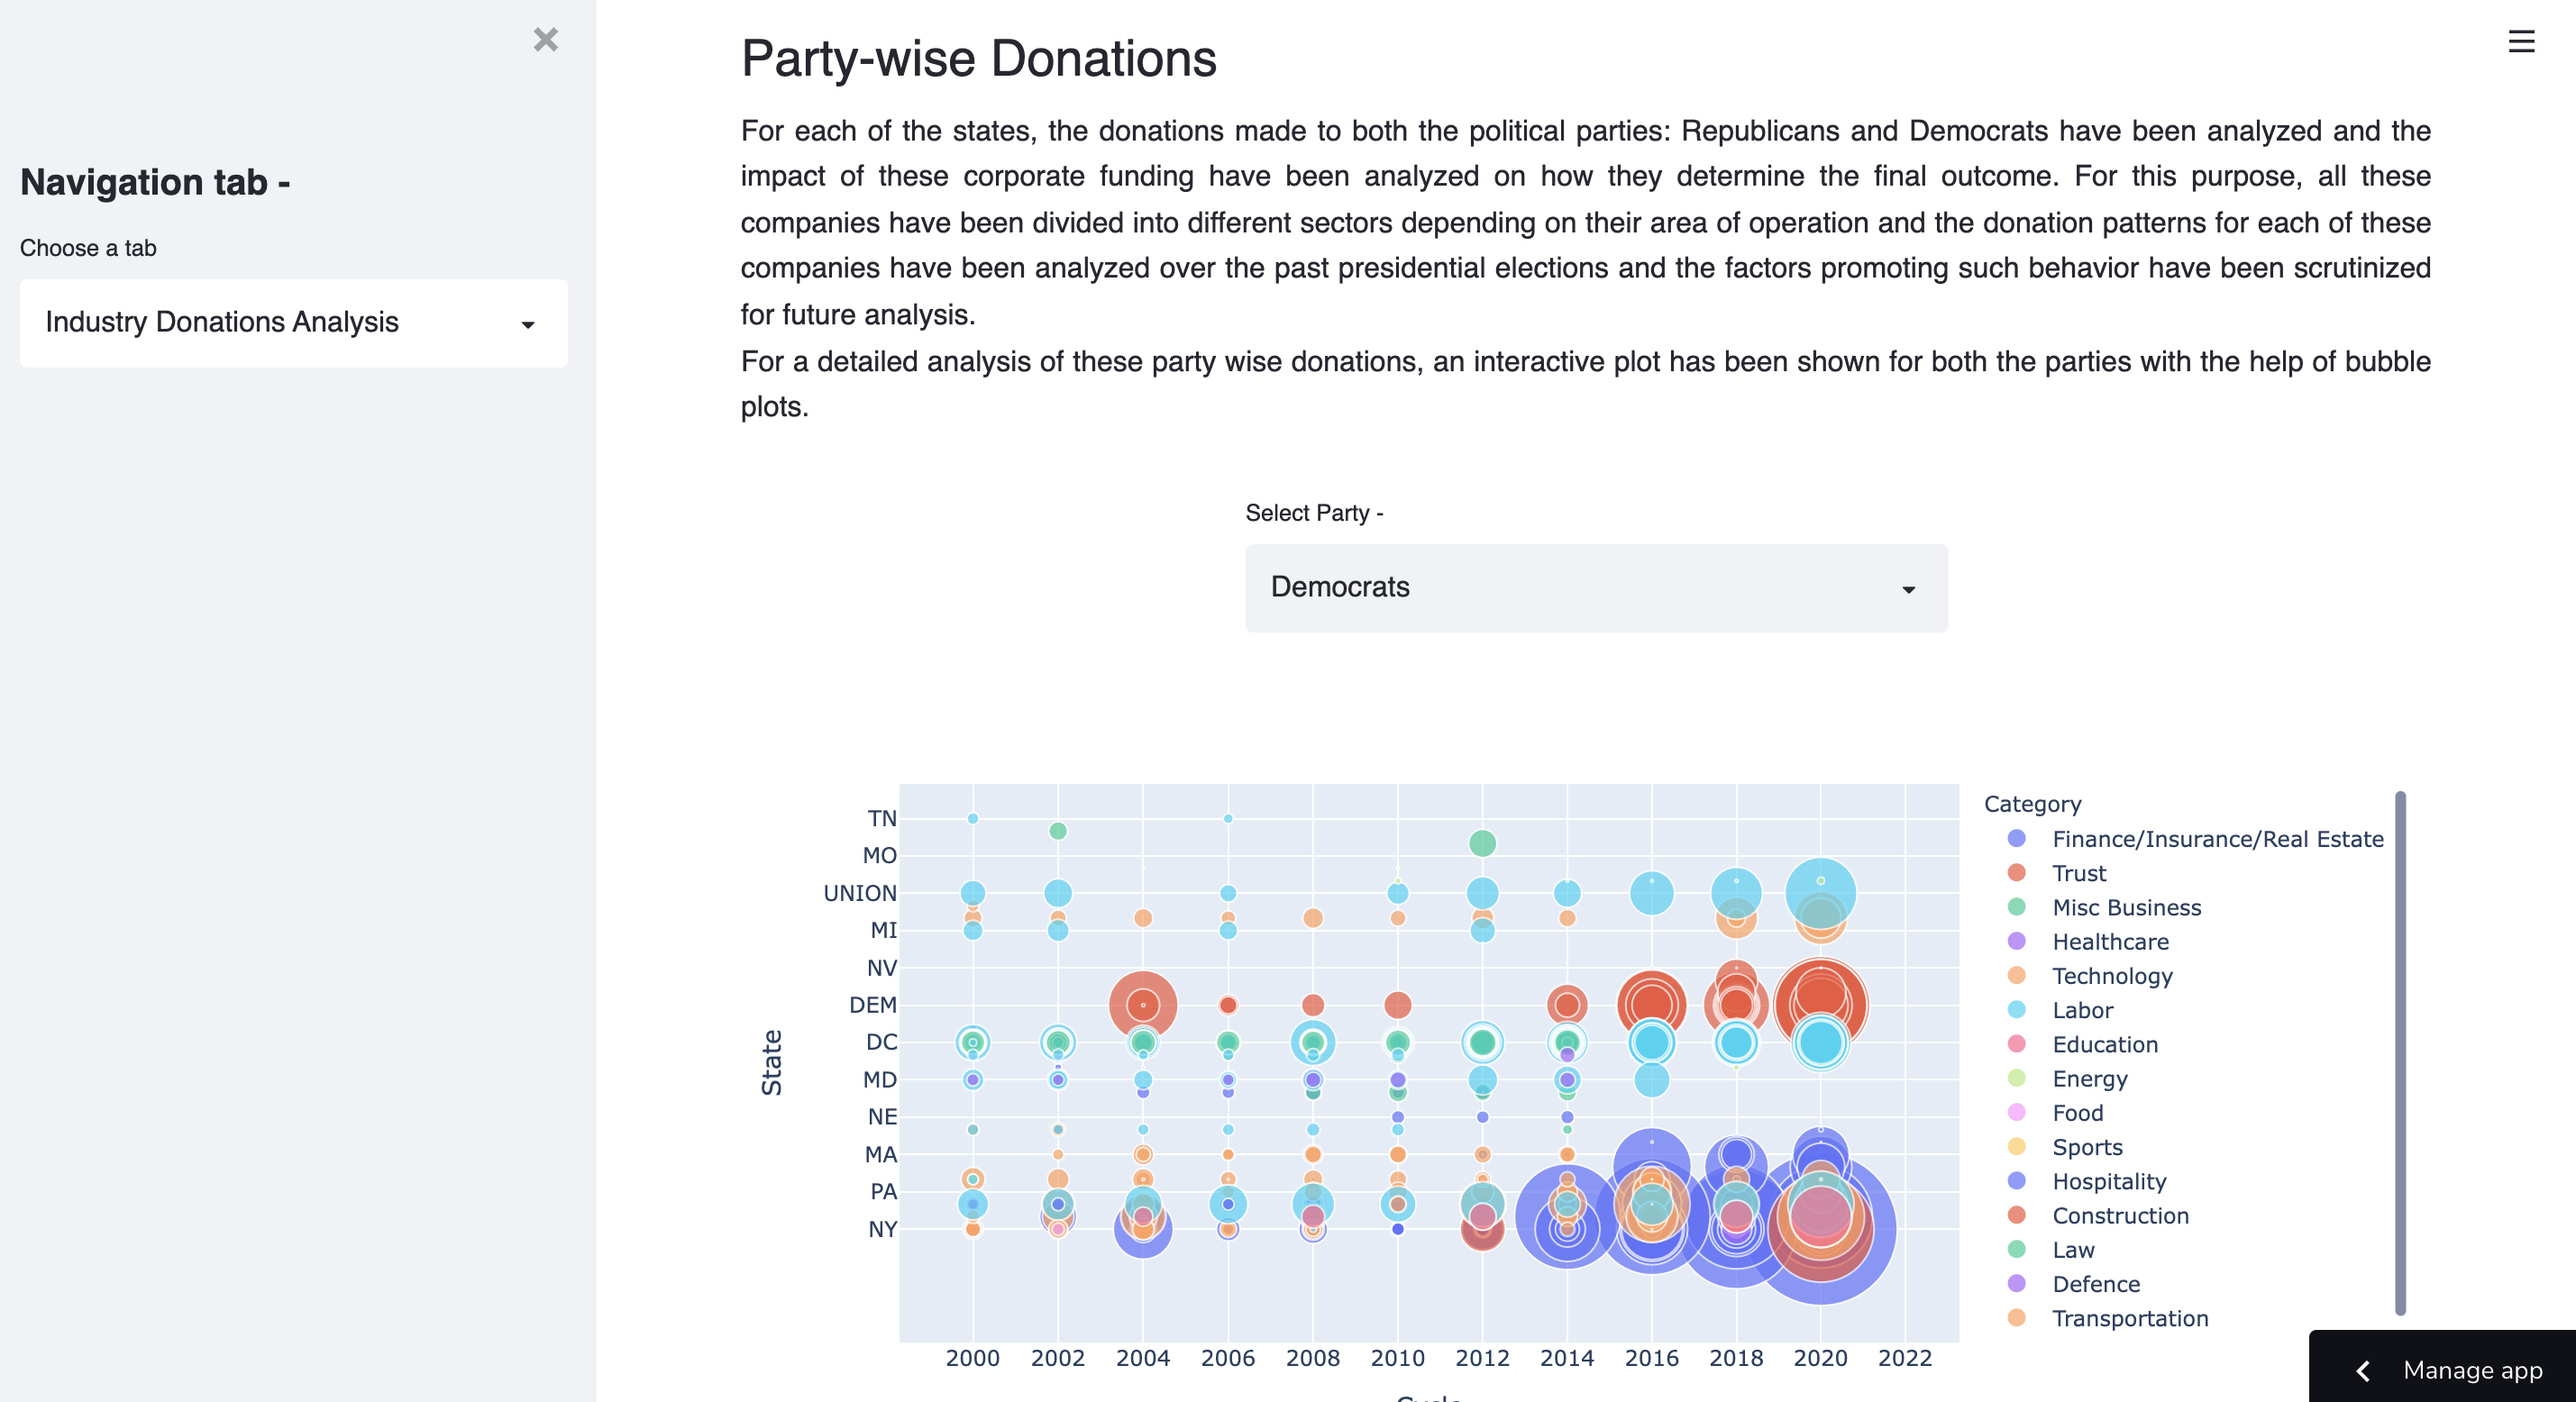This screenshot has height=1402, width=2576.
Task: Toggle Misc Business series in legend
Action: (2126, 907)
